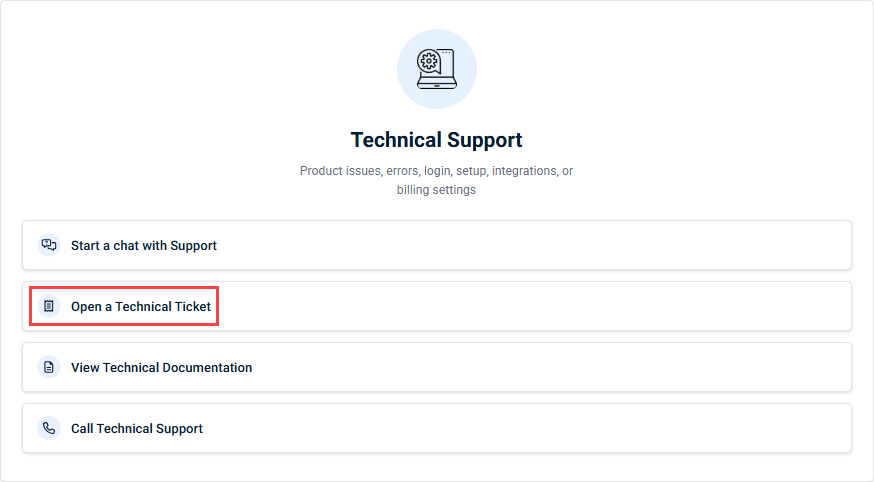This screenshot has width=874, height=482.
Task: Select the "Call Technical Support" label text
Action: click(x=137, y=428)
